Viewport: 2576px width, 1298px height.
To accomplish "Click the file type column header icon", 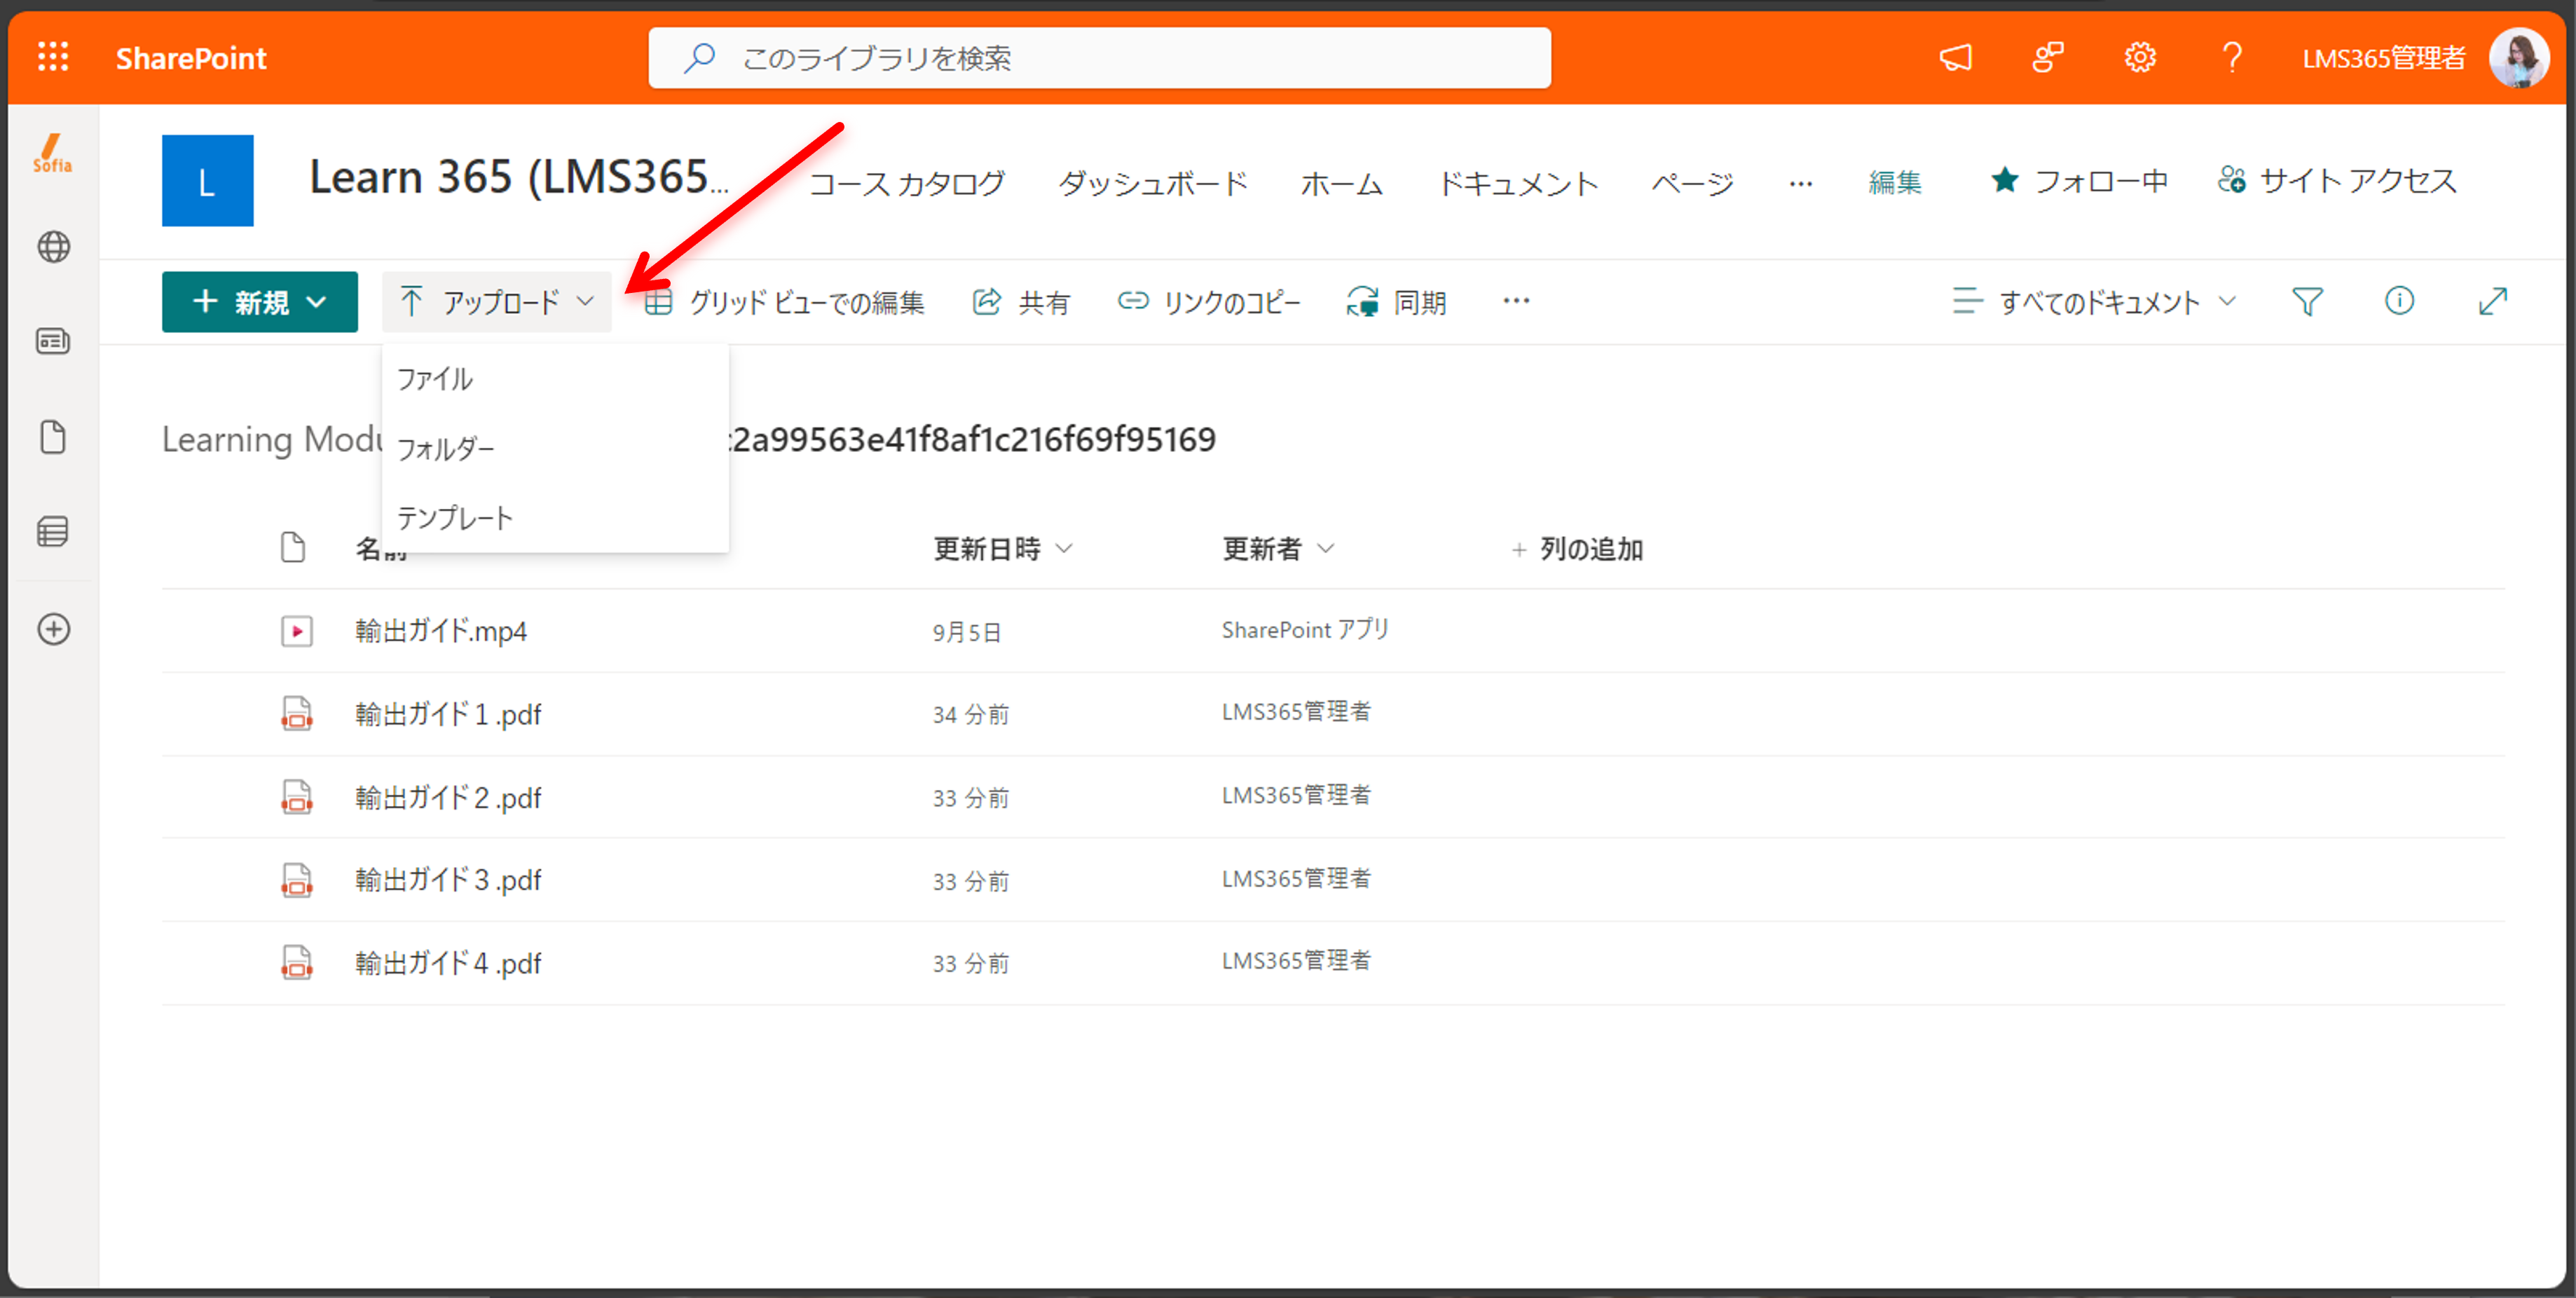I will click(x=293, y=547).
